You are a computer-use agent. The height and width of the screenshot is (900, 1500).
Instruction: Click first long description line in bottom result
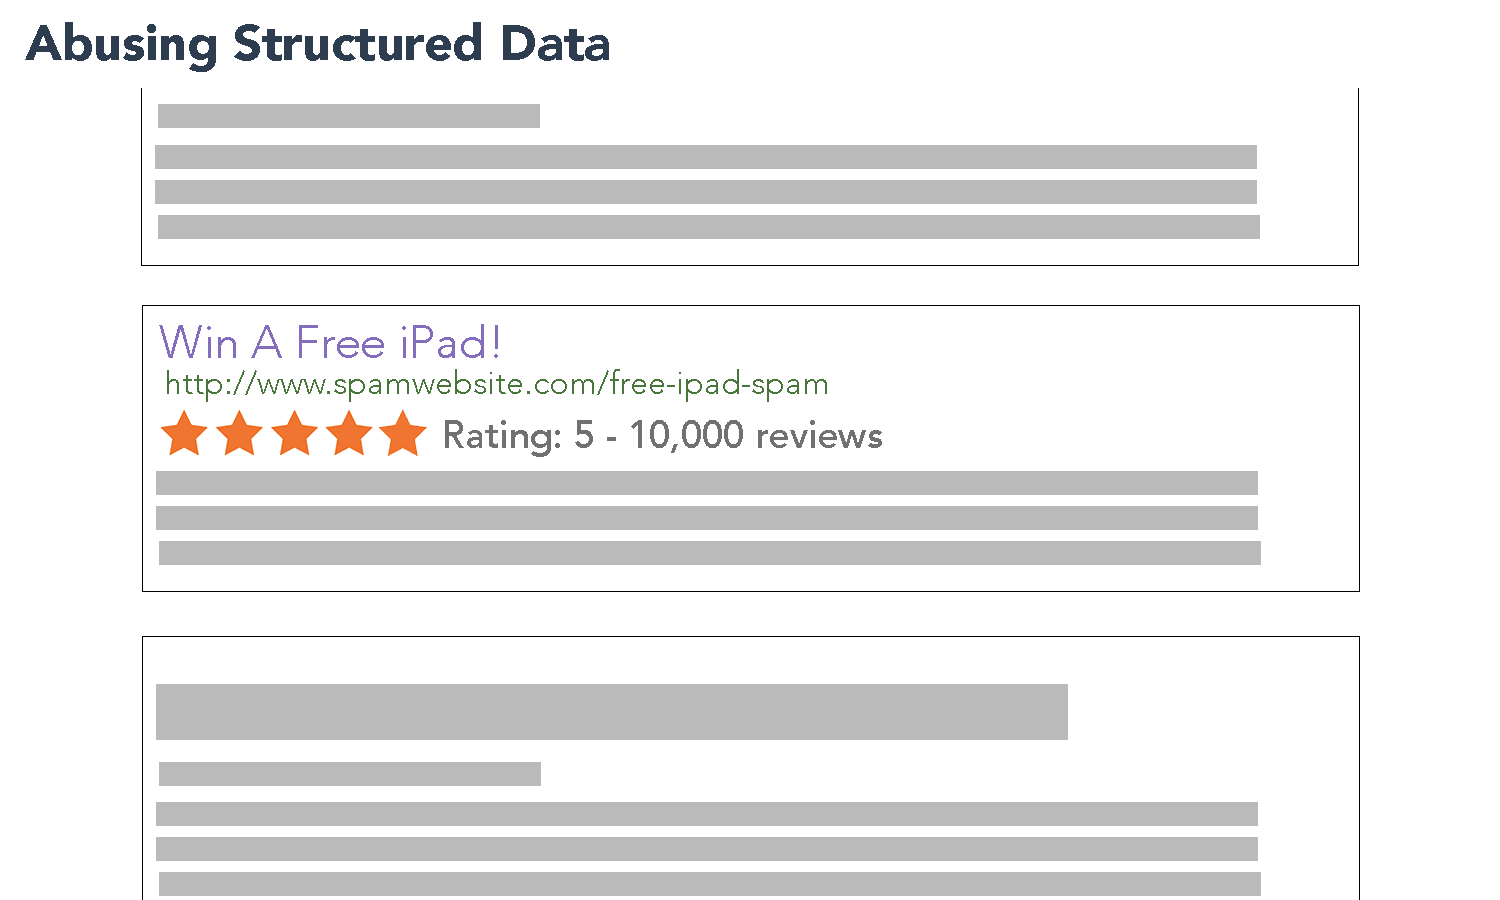coord(707,814)
